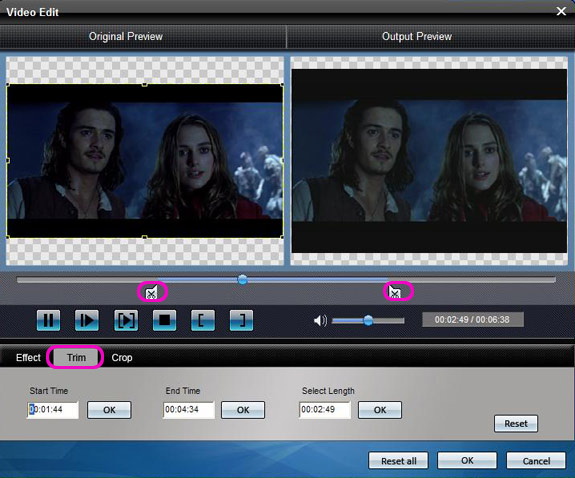
Task: Click the volume slider handle
Action: pos(368,321)
